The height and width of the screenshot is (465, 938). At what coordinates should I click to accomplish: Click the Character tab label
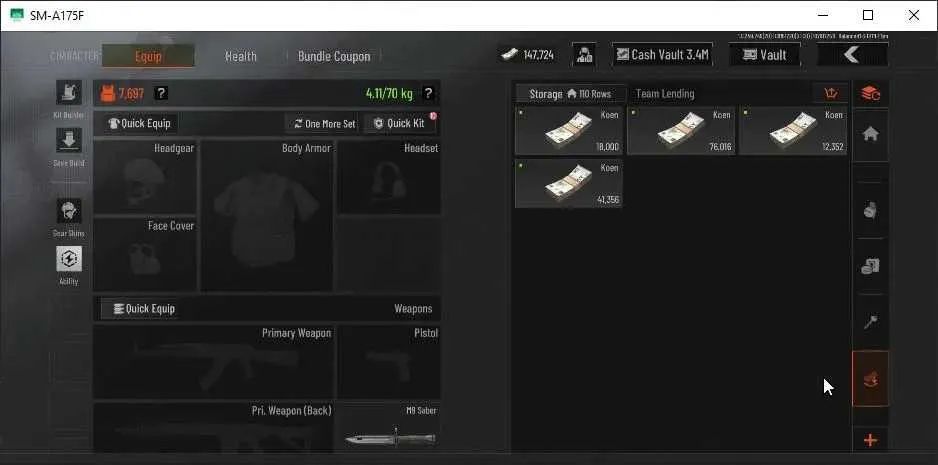pyautogui.click(x=74, y=56)
